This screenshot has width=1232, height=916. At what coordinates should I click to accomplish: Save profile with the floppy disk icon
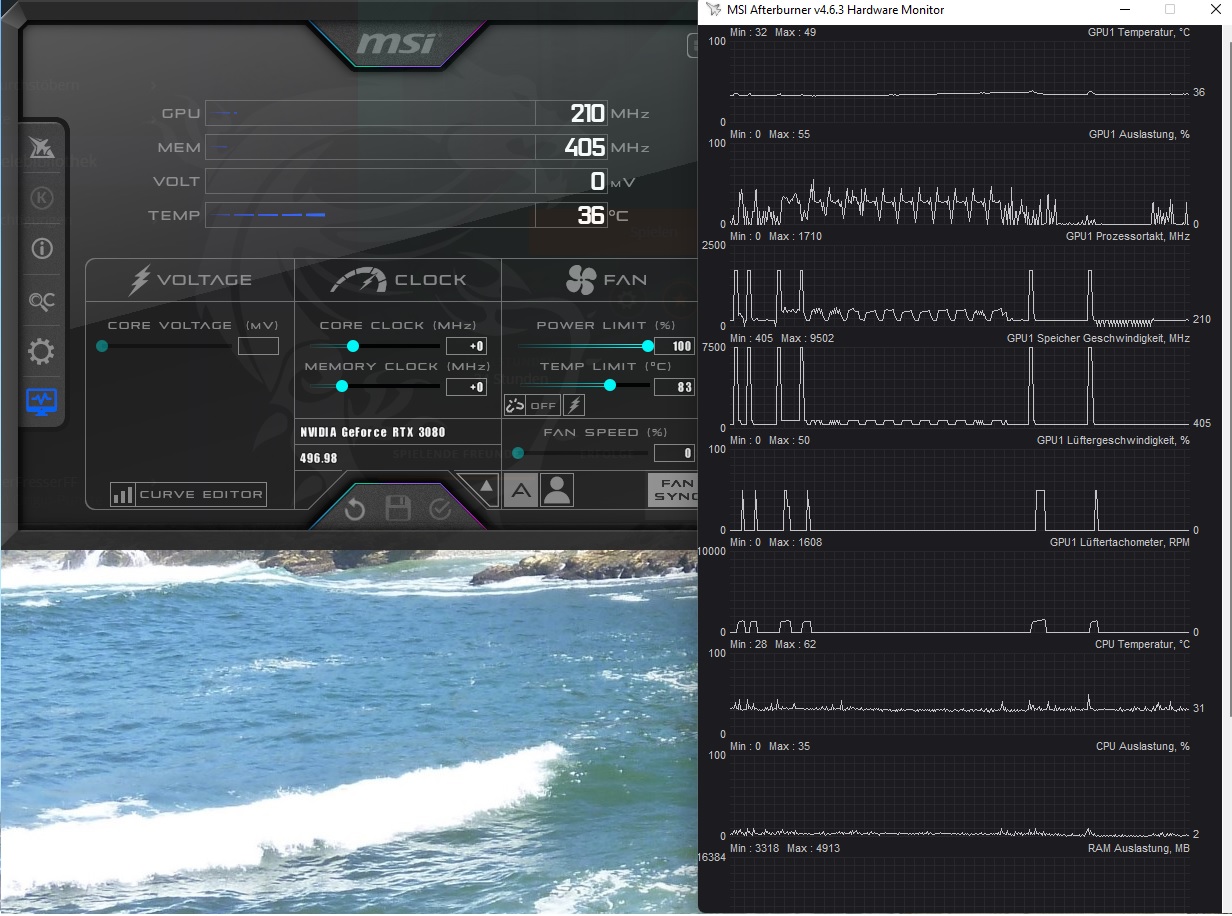pos(398,509)
